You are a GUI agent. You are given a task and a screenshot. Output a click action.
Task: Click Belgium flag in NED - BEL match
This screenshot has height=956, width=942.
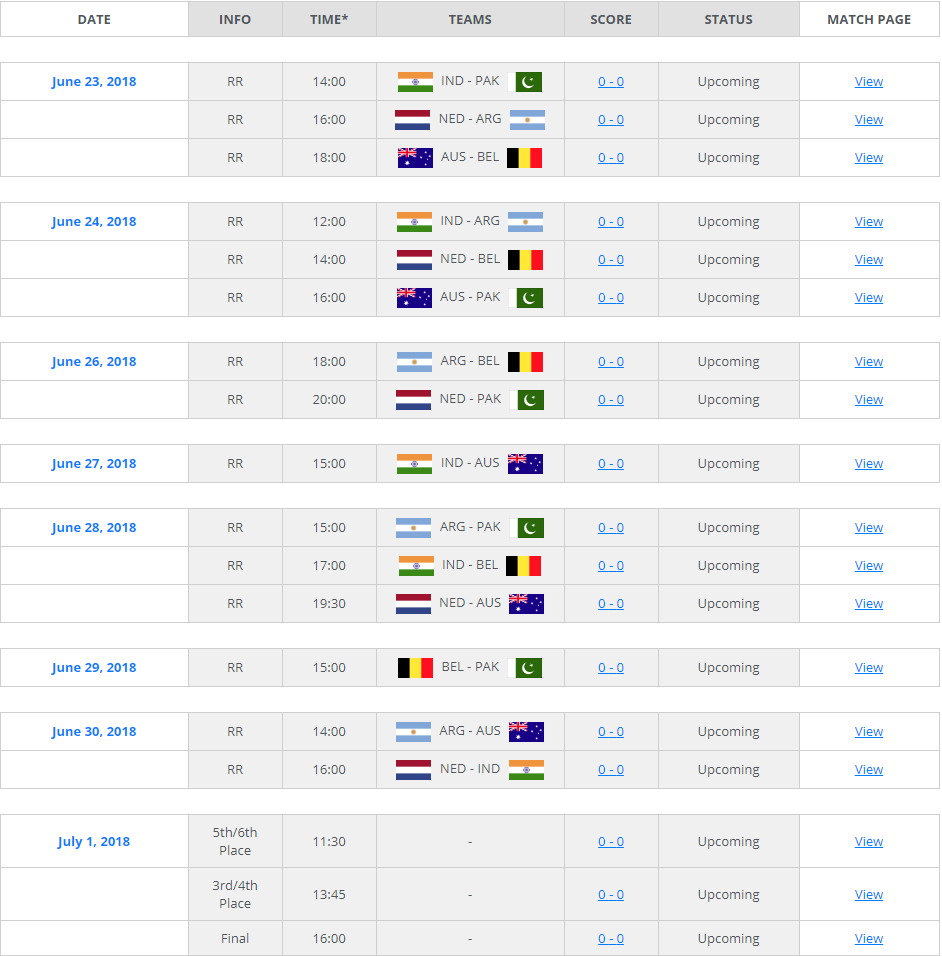click(525, 260)
